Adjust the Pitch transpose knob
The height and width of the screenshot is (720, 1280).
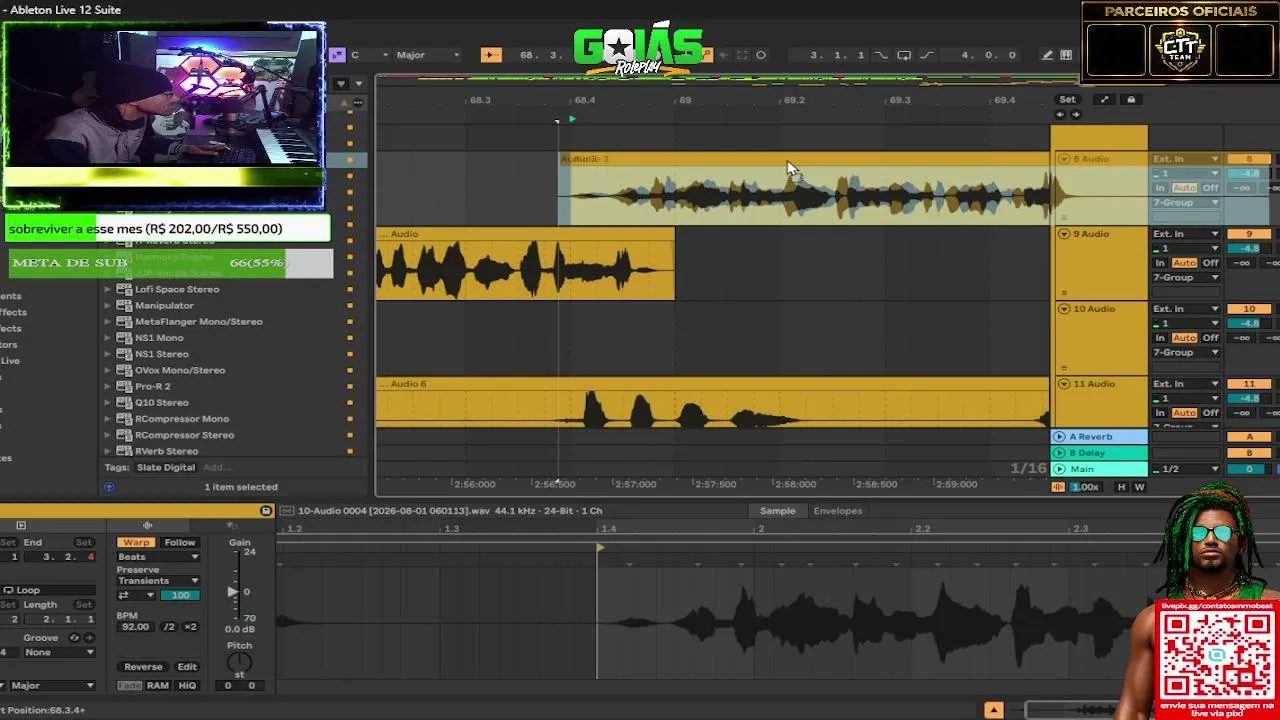pyautogui.click(x=239, y=664)
